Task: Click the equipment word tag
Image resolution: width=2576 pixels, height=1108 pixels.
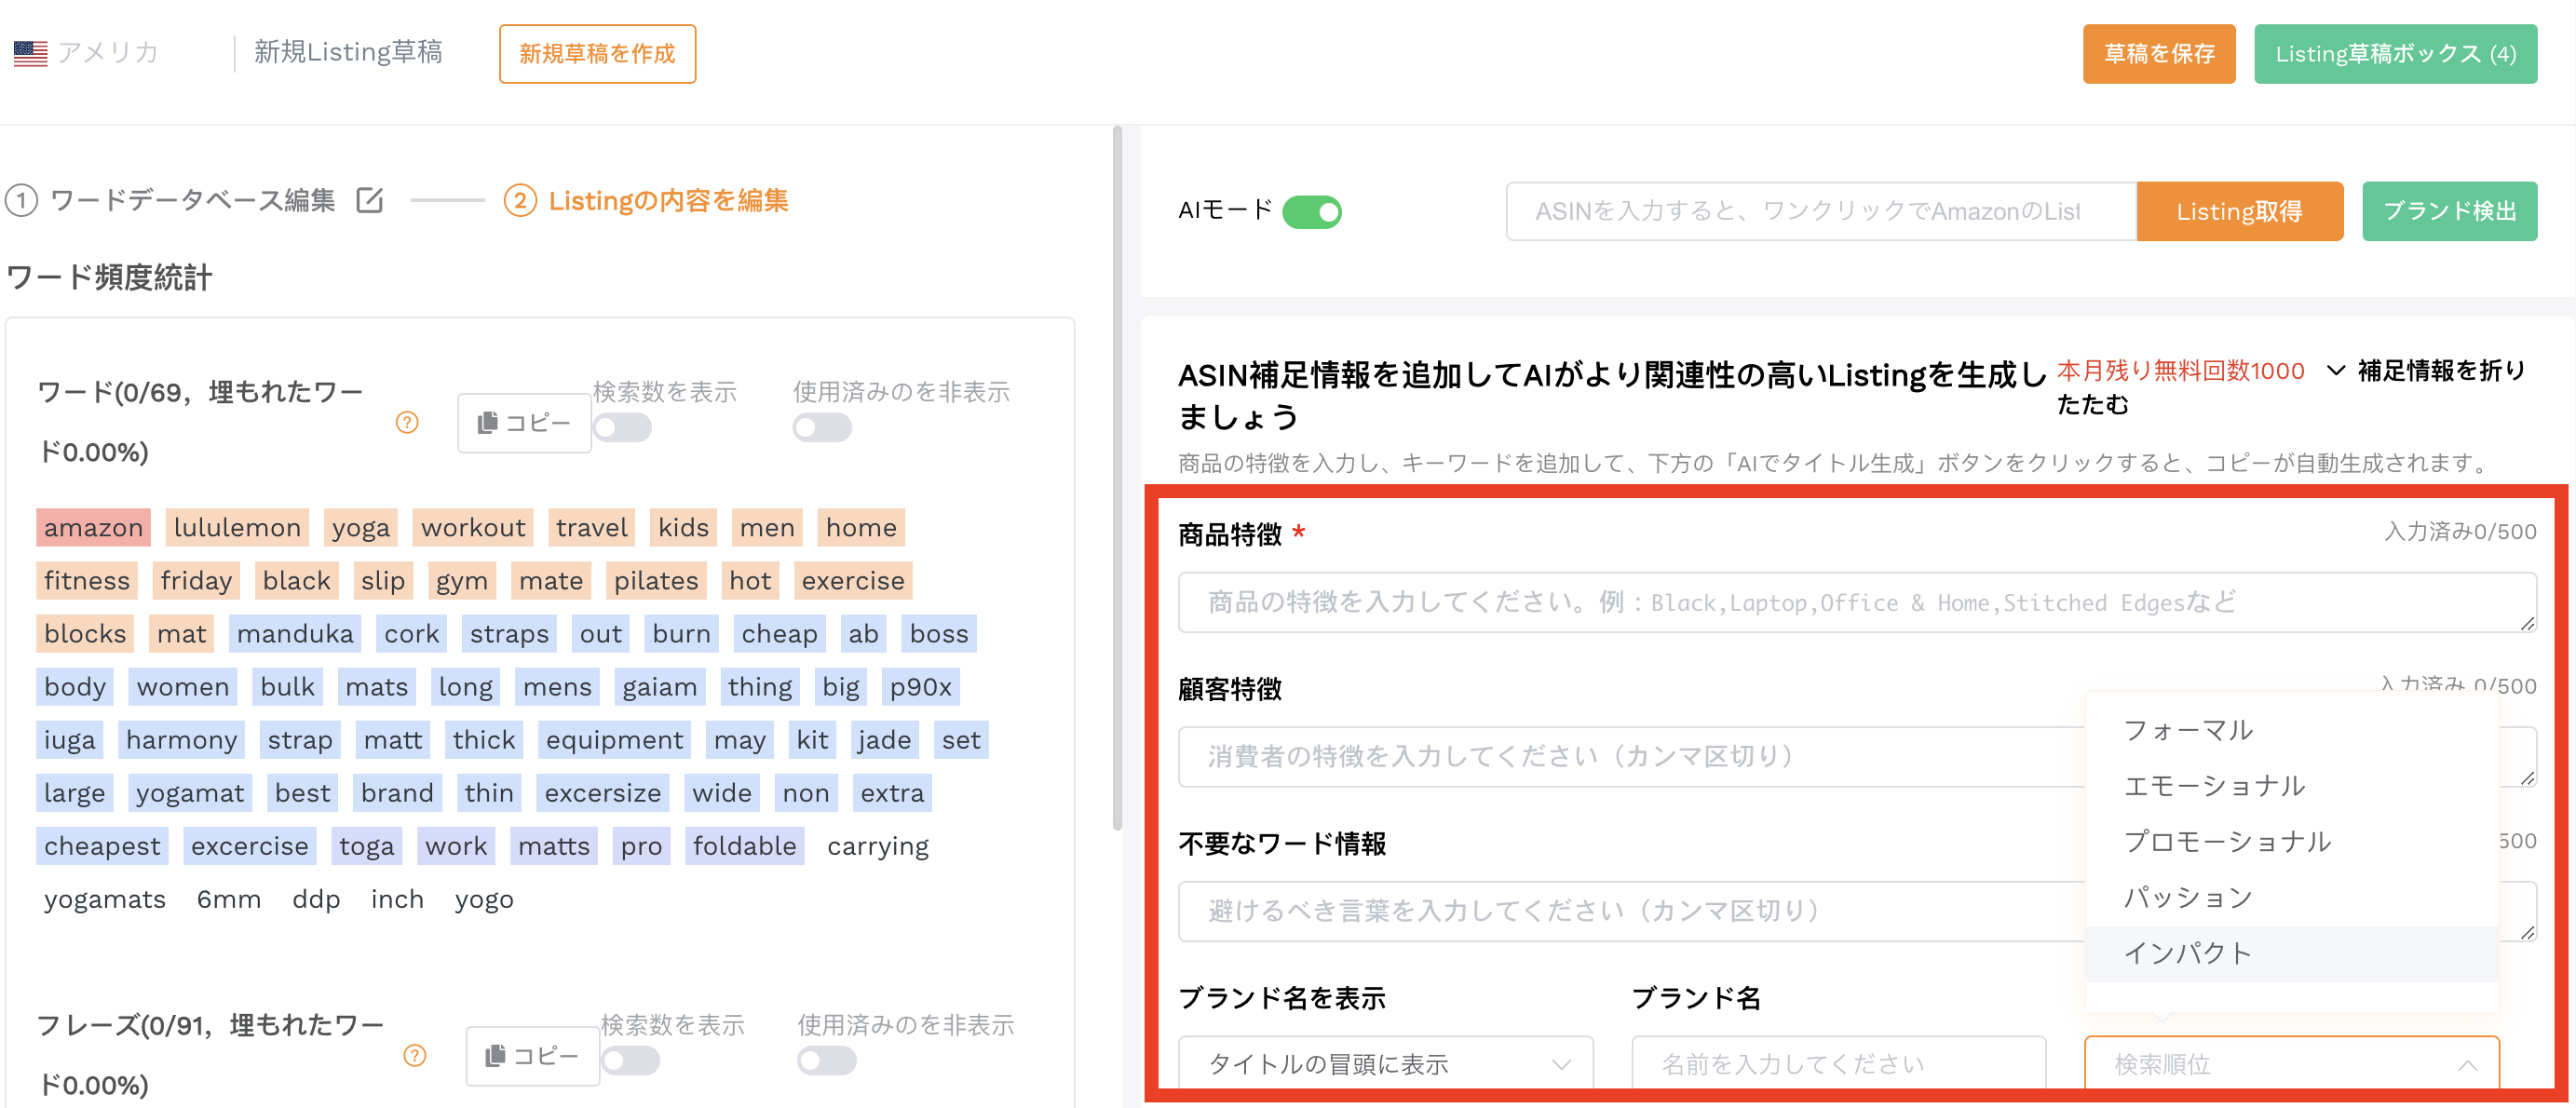Action: [614, 740]
